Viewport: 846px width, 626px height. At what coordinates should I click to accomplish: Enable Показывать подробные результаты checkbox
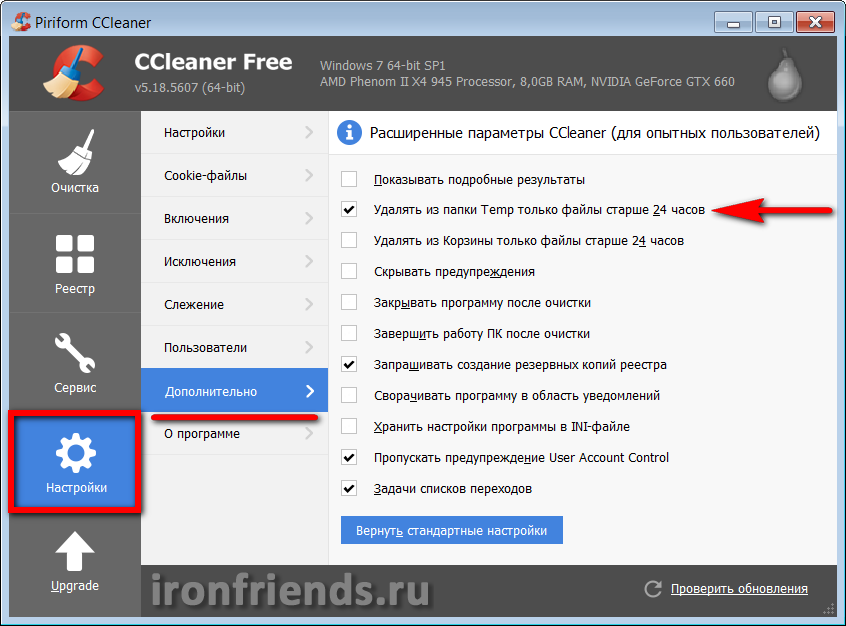click(349, 179)
